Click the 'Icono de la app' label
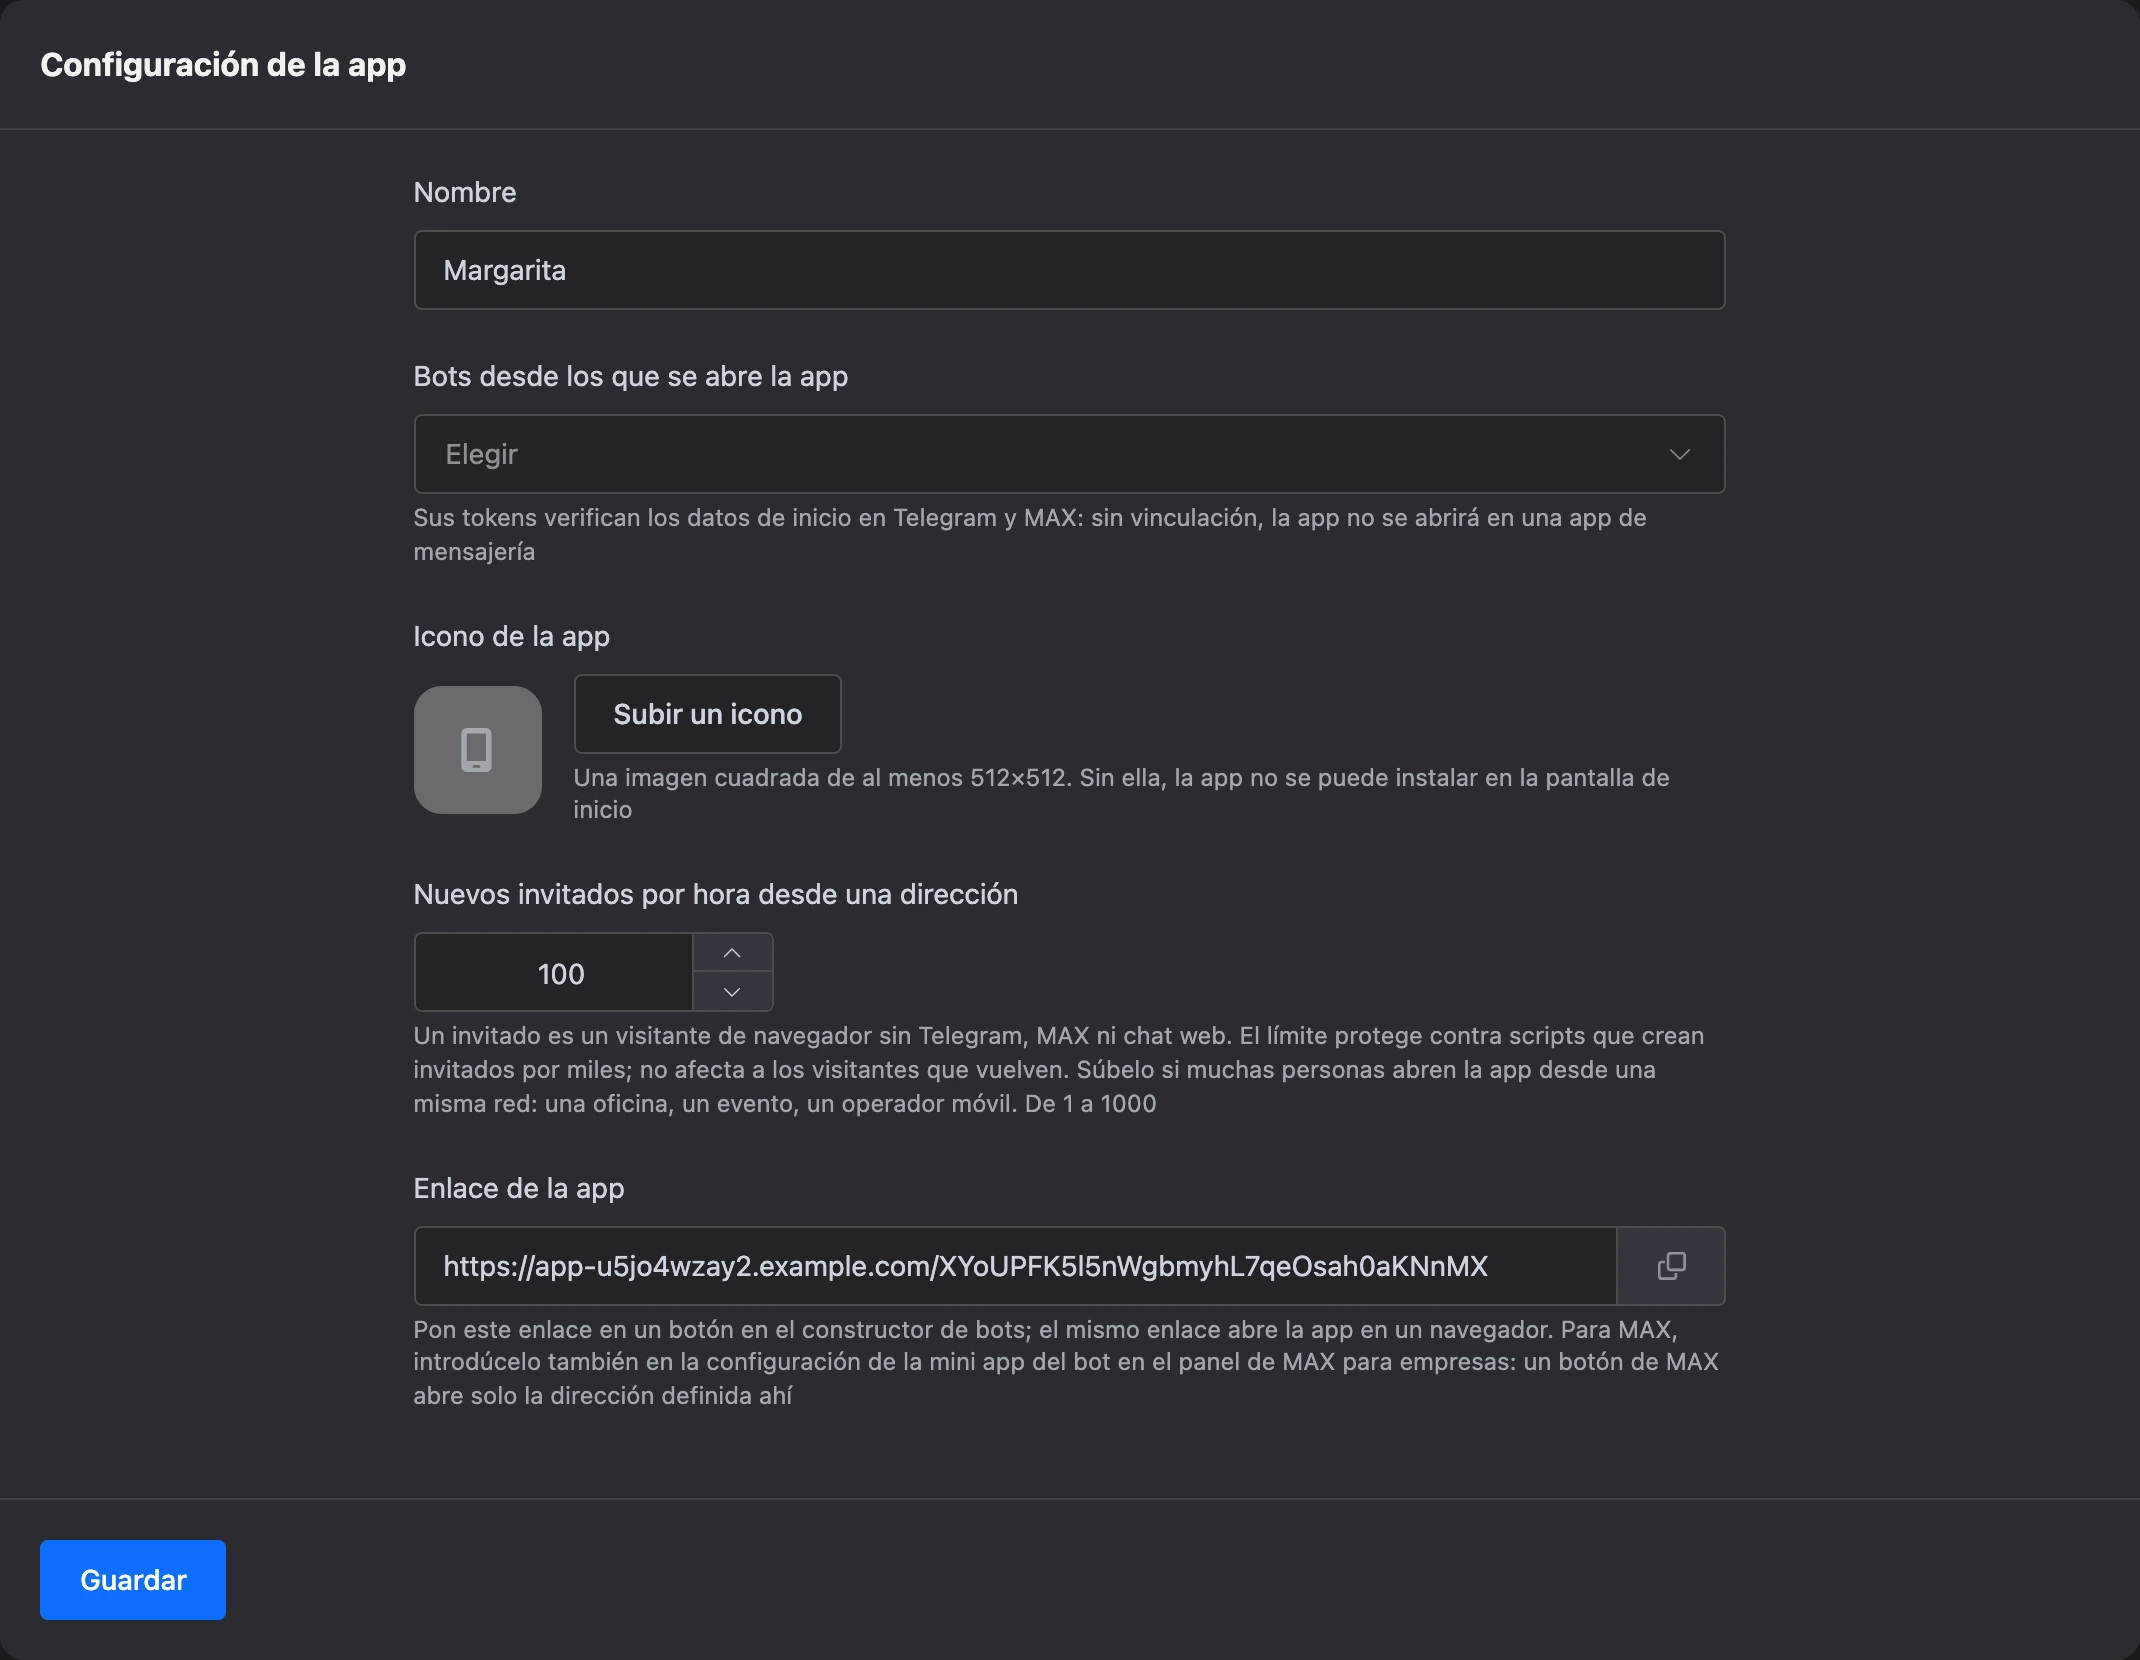Viewport: 2140px width, 1660px height. (x=512, y=636)
